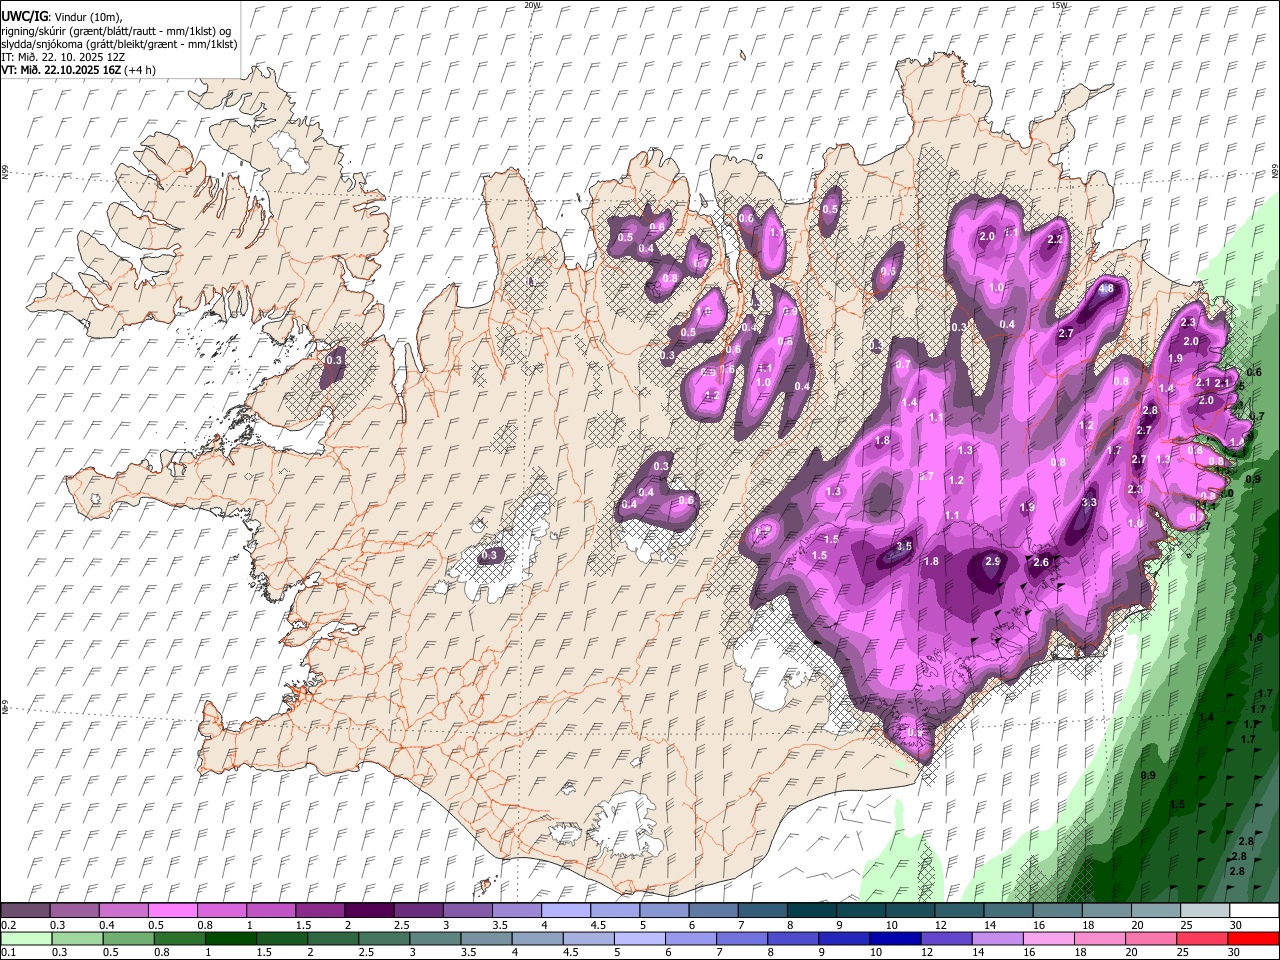Viewport: 1280px width, 960px height.
Task: Click the 'IT: Mið. 22. 10. 2025 12Z' line
Action: tap(63, 57)
